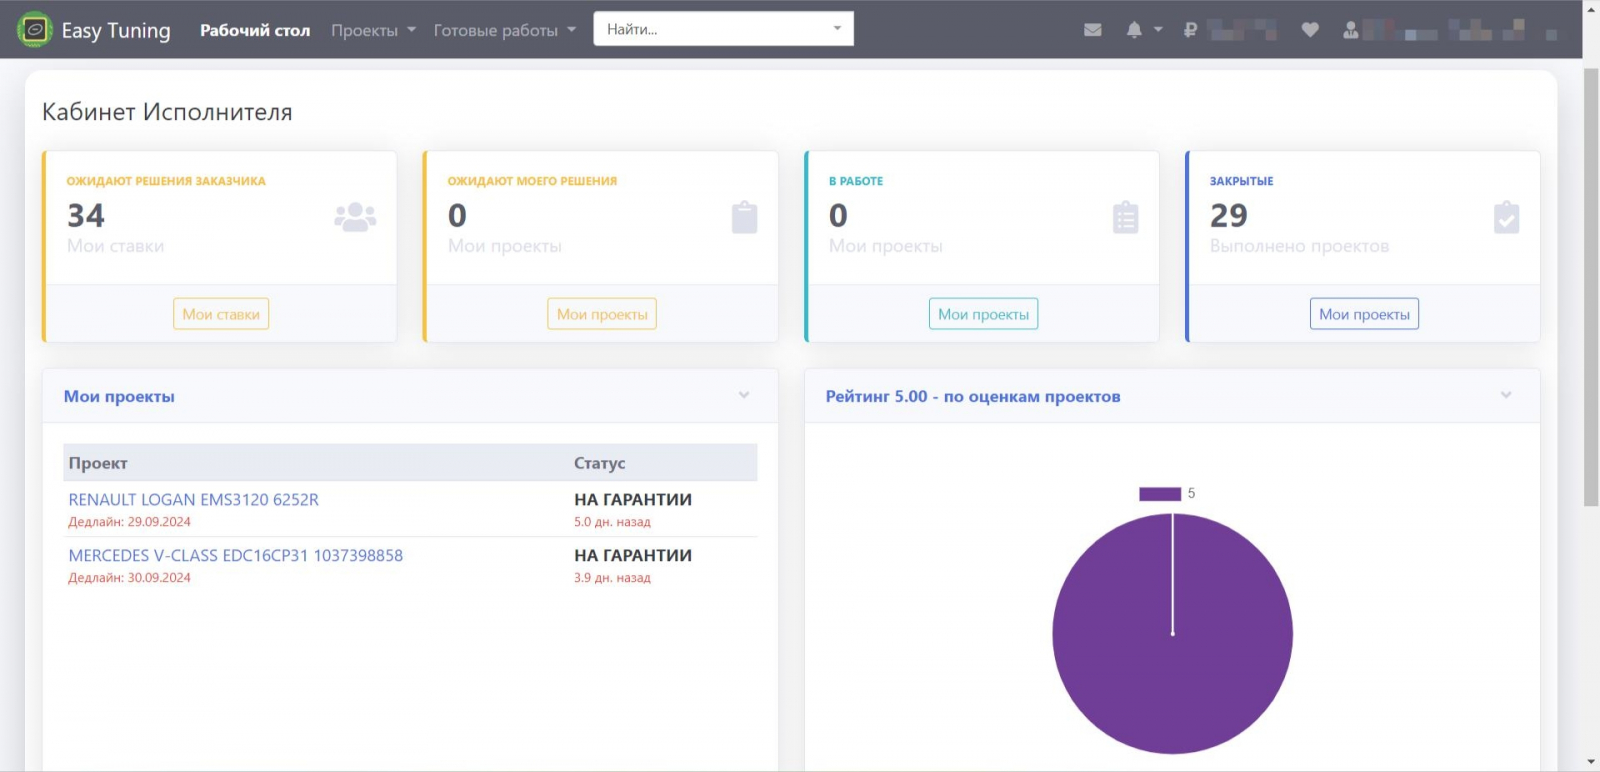Toggle the purple legend swatch labeled 5
Screen dimensions: 1600x772
[x=1160, y=494]
